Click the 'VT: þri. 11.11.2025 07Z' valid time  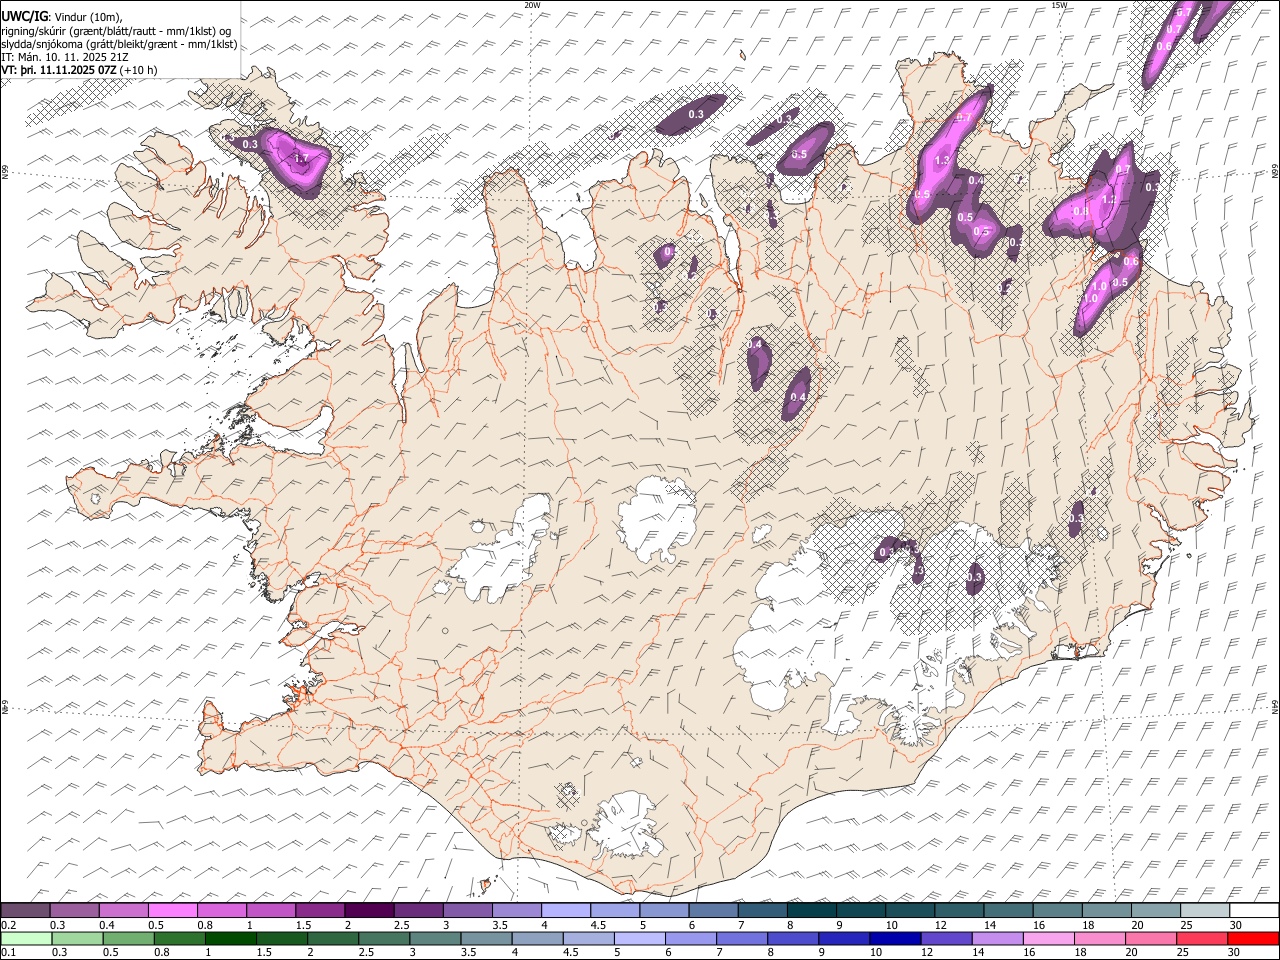(x=59, y=70)
